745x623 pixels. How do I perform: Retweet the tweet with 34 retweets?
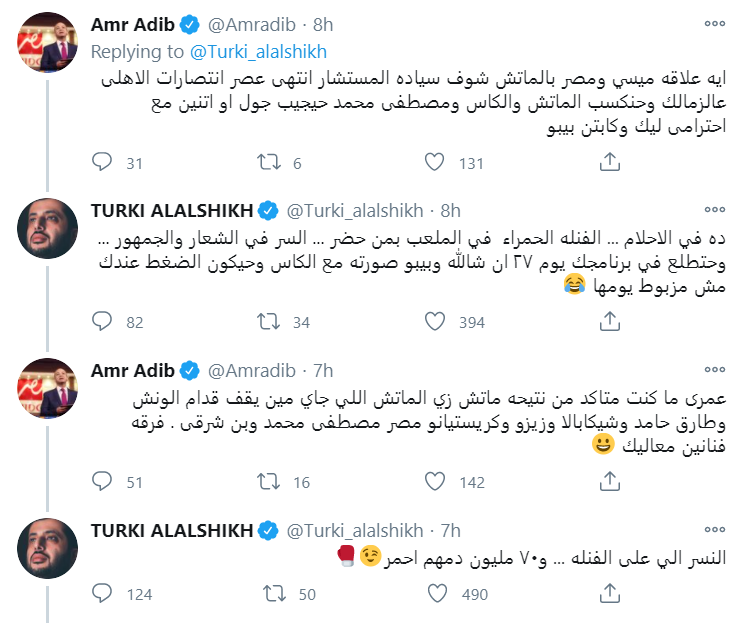[269, 321]
